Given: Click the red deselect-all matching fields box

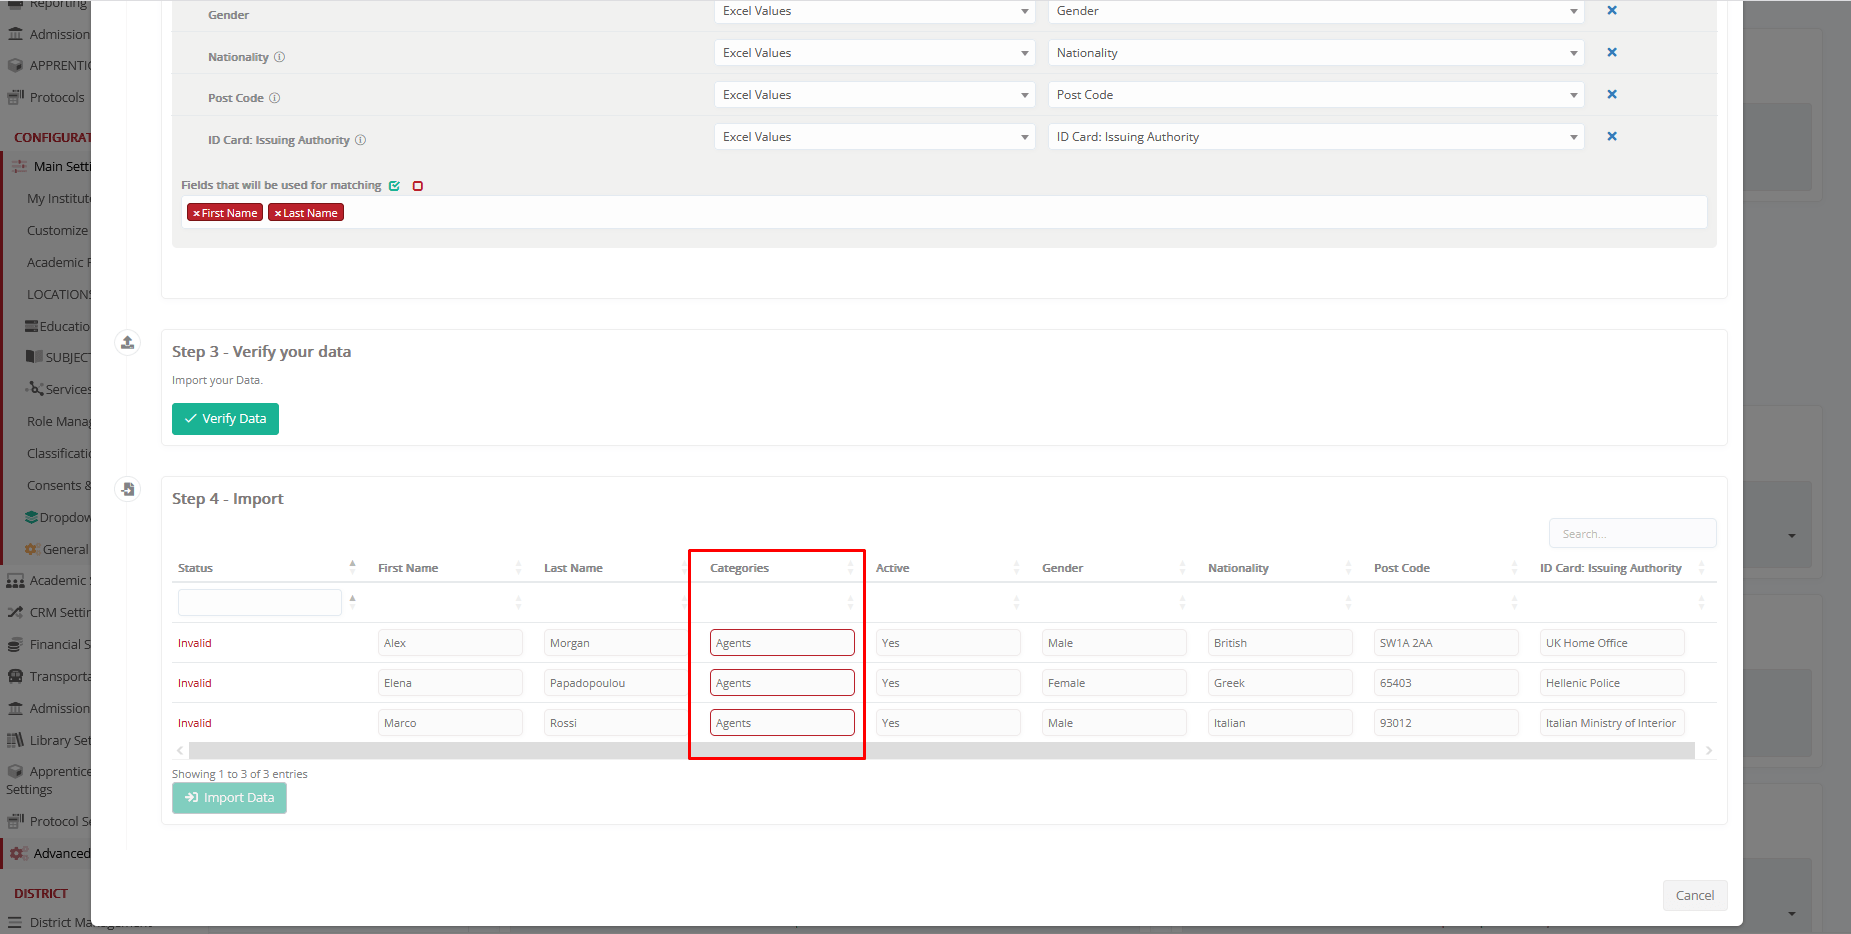Looking at the screenshot, I should click(418, 186).
